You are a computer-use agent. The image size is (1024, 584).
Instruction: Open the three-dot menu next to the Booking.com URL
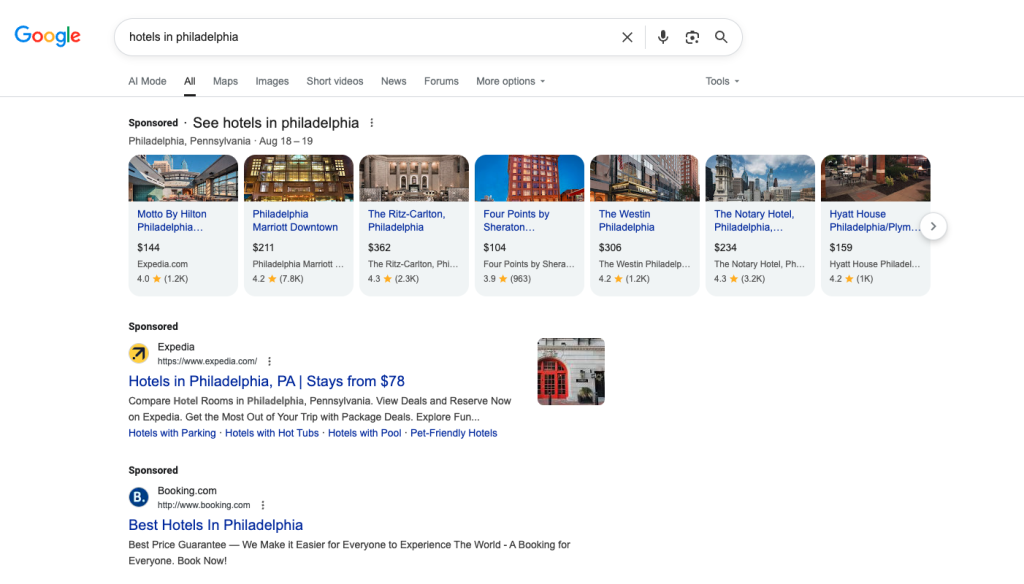tap(263, 505)
